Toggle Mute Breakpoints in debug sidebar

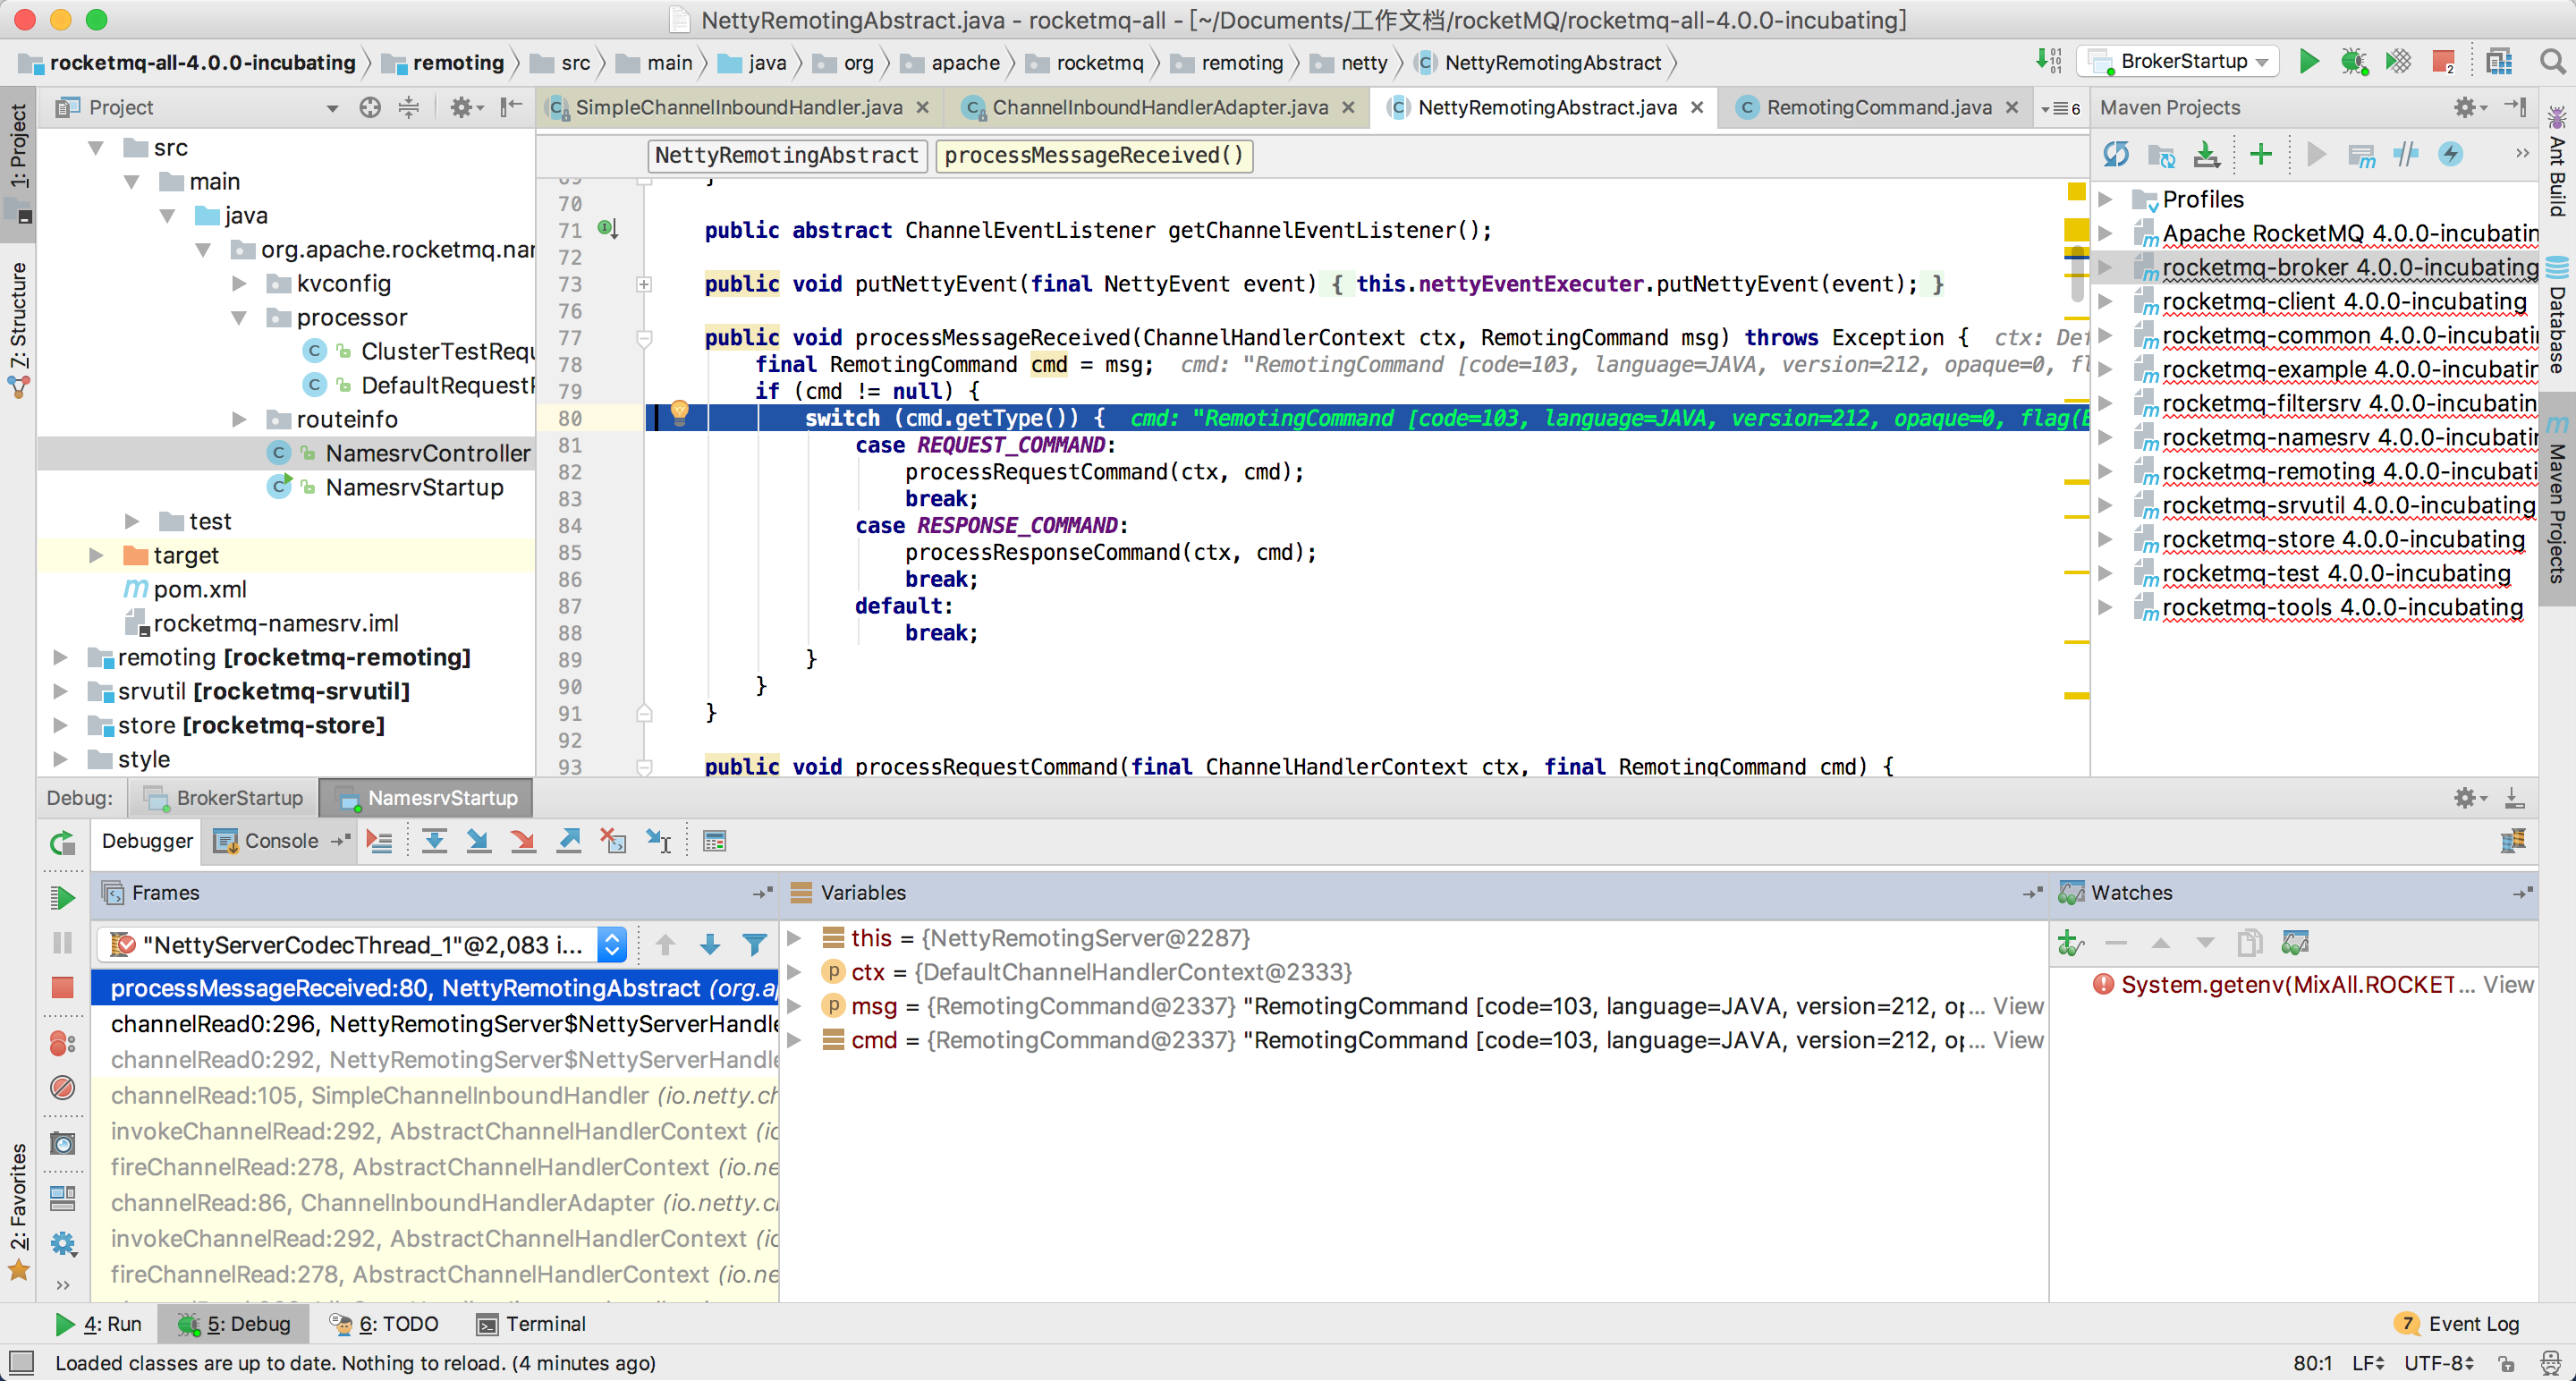(x=62, y=1087)
